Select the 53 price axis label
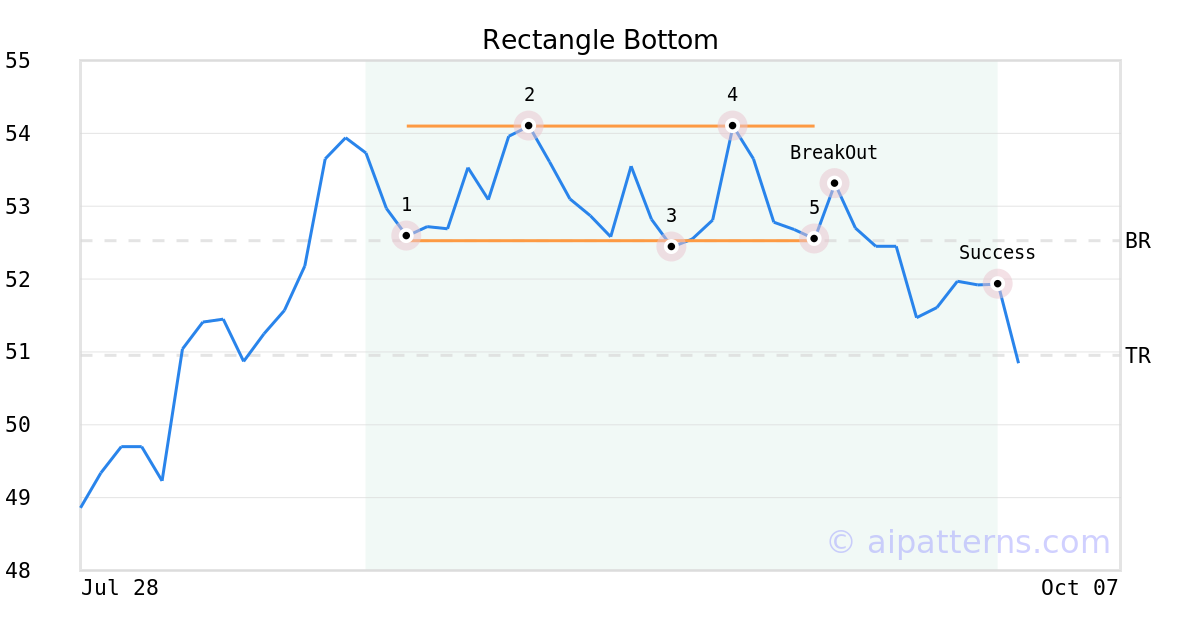 click(18, 207)
